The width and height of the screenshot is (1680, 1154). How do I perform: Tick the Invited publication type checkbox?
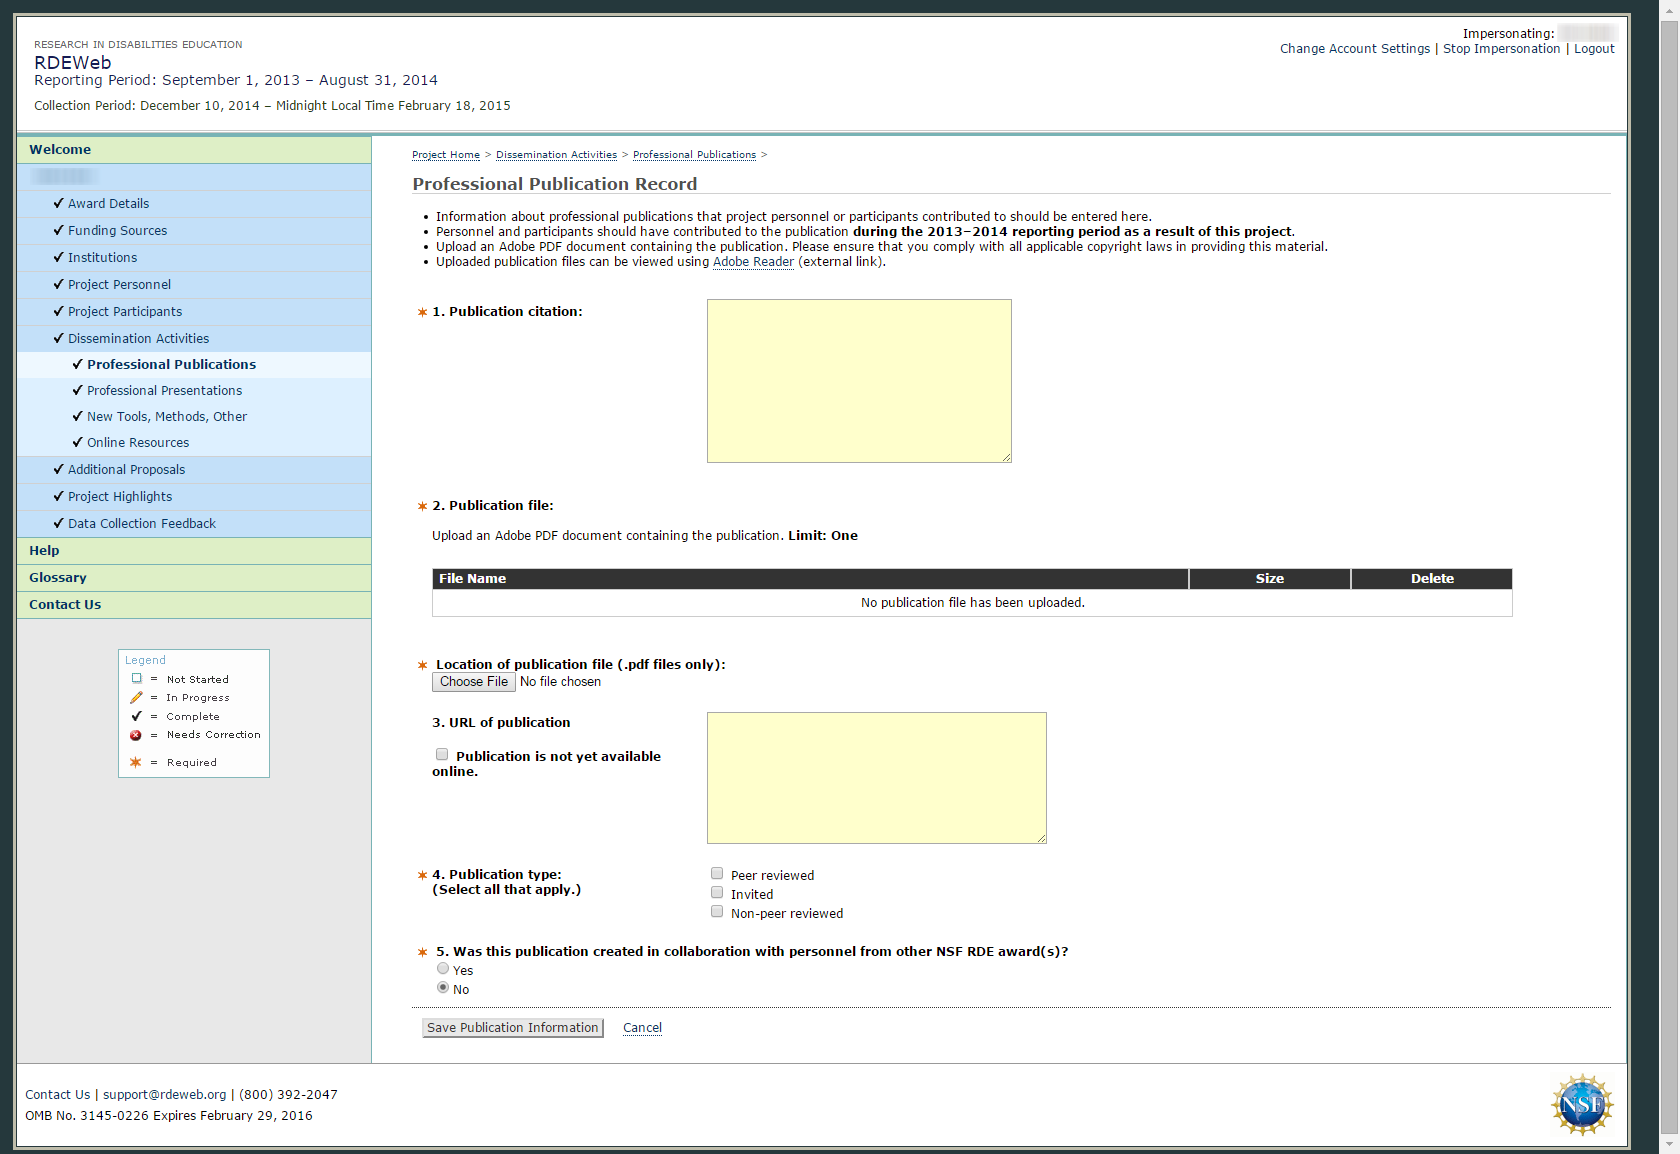tap(717, 893)
